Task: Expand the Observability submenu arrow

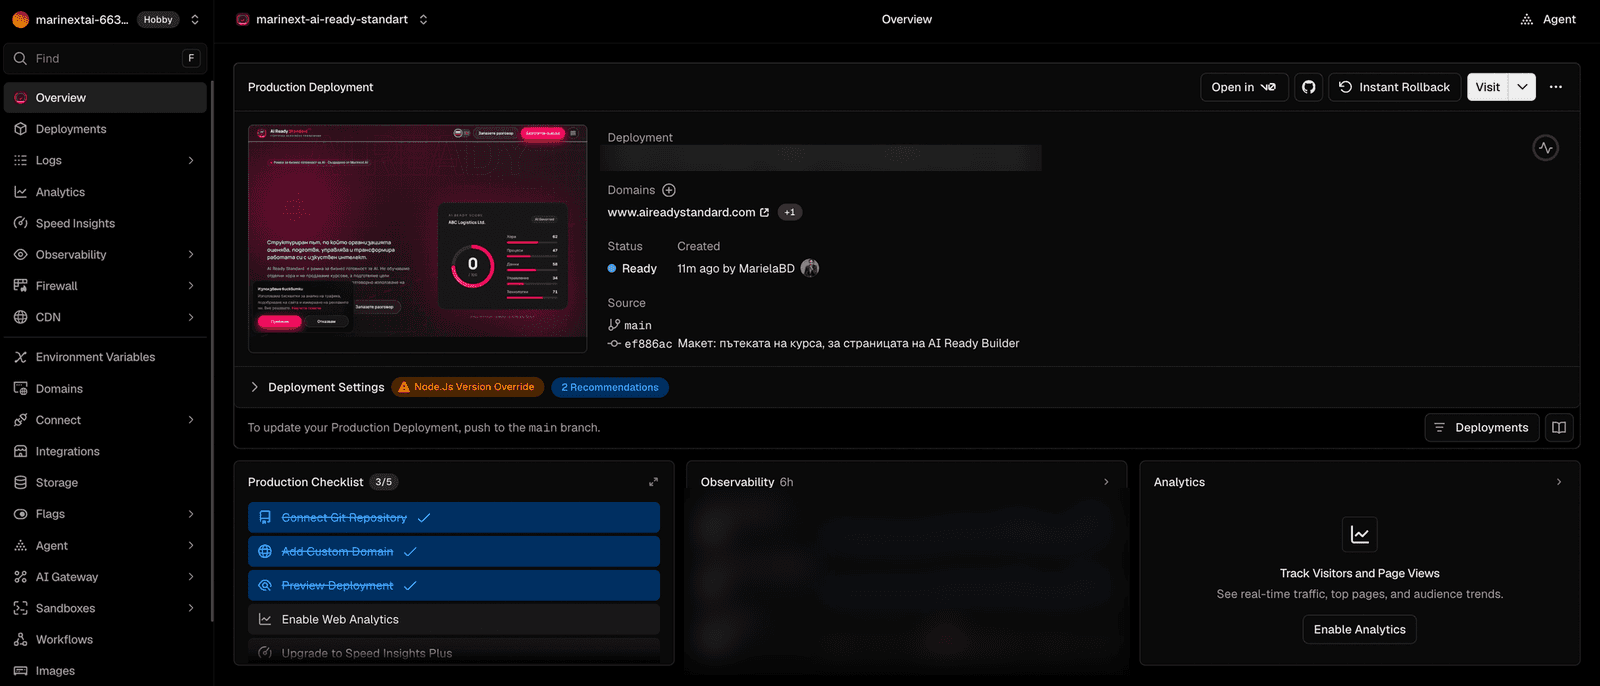Action: coord(191,255)
